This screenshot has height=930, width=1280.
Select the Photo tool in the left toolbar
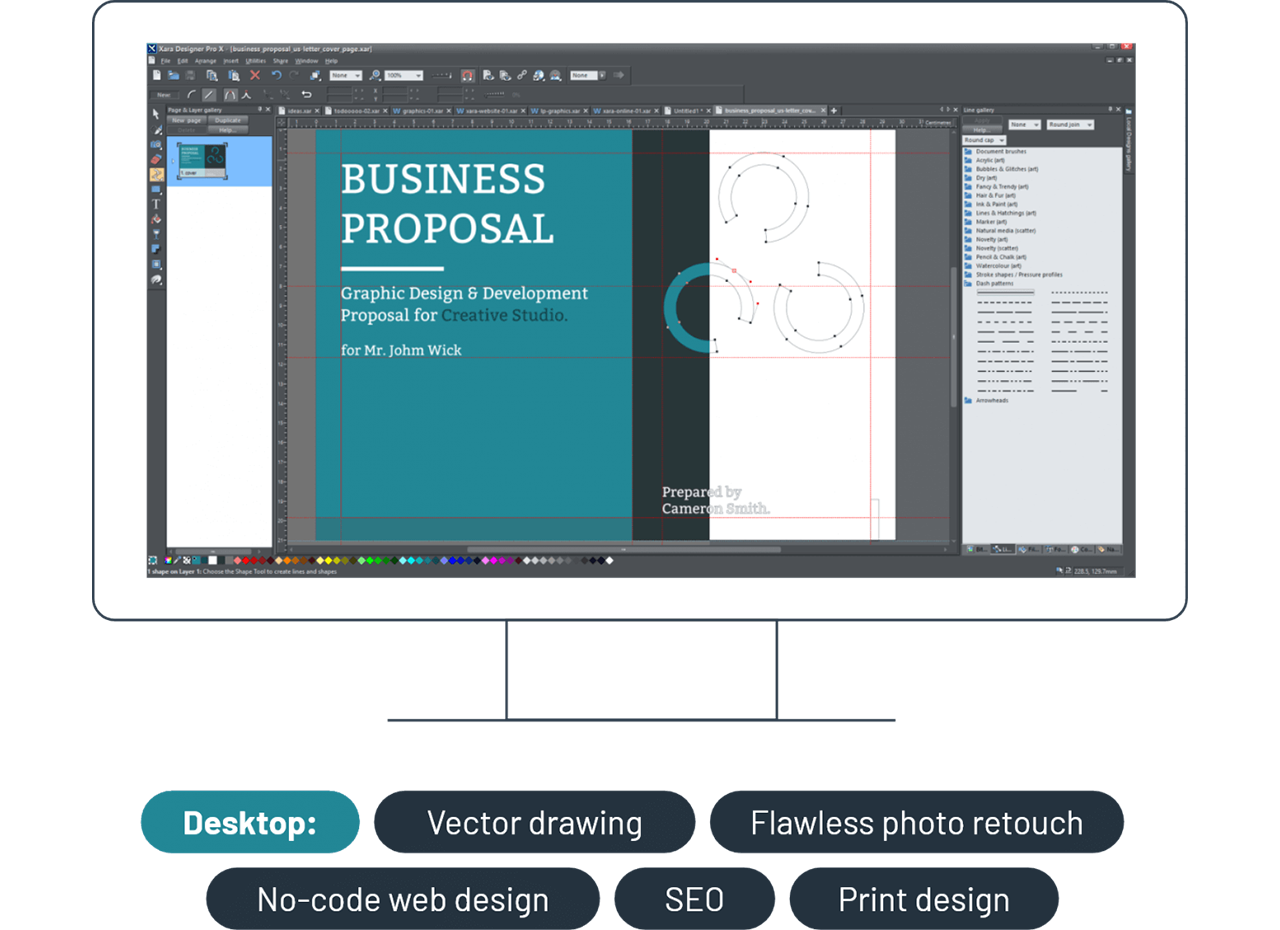[x=156, y=144]
